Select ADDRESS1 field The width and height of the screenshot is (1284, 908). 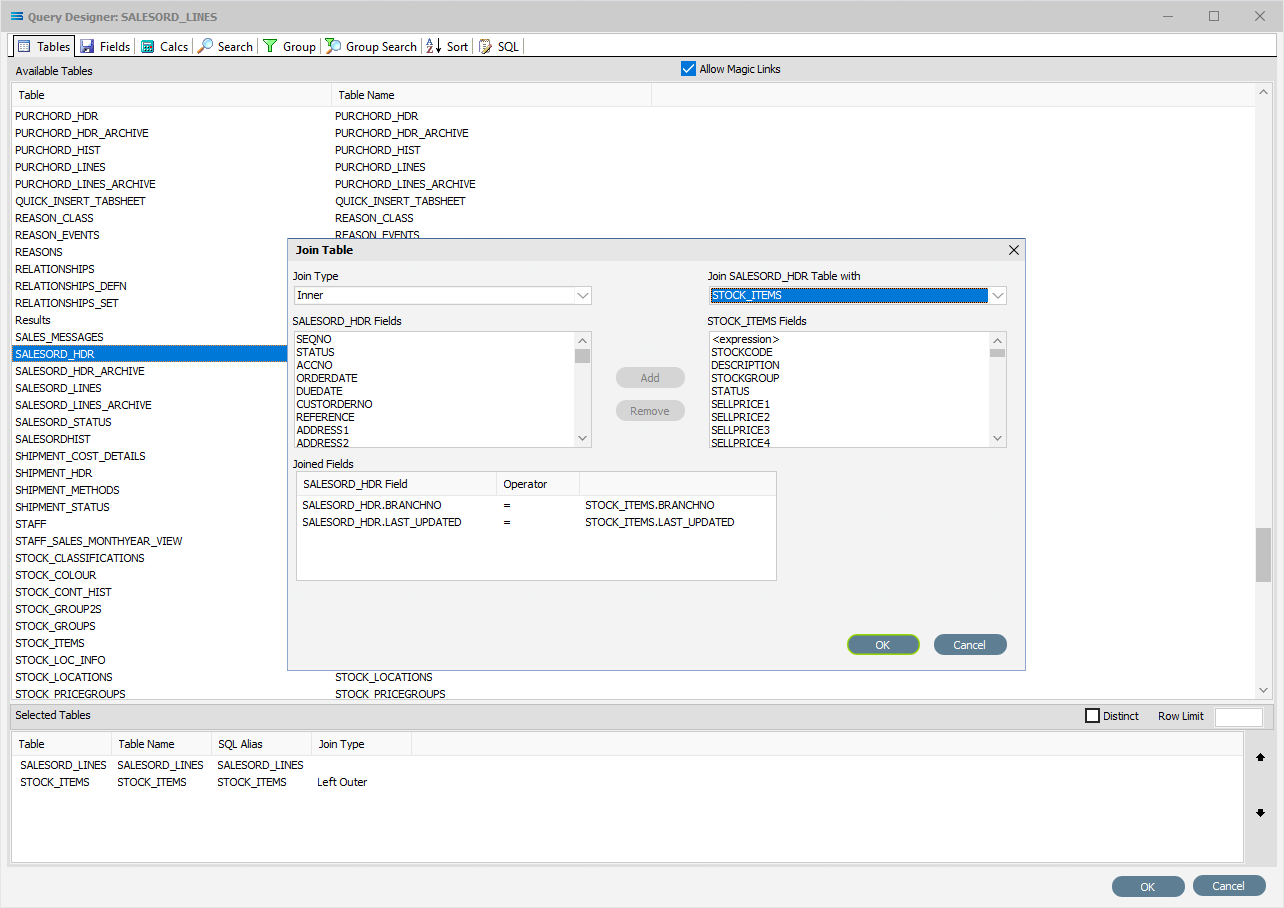coord(434,431)
